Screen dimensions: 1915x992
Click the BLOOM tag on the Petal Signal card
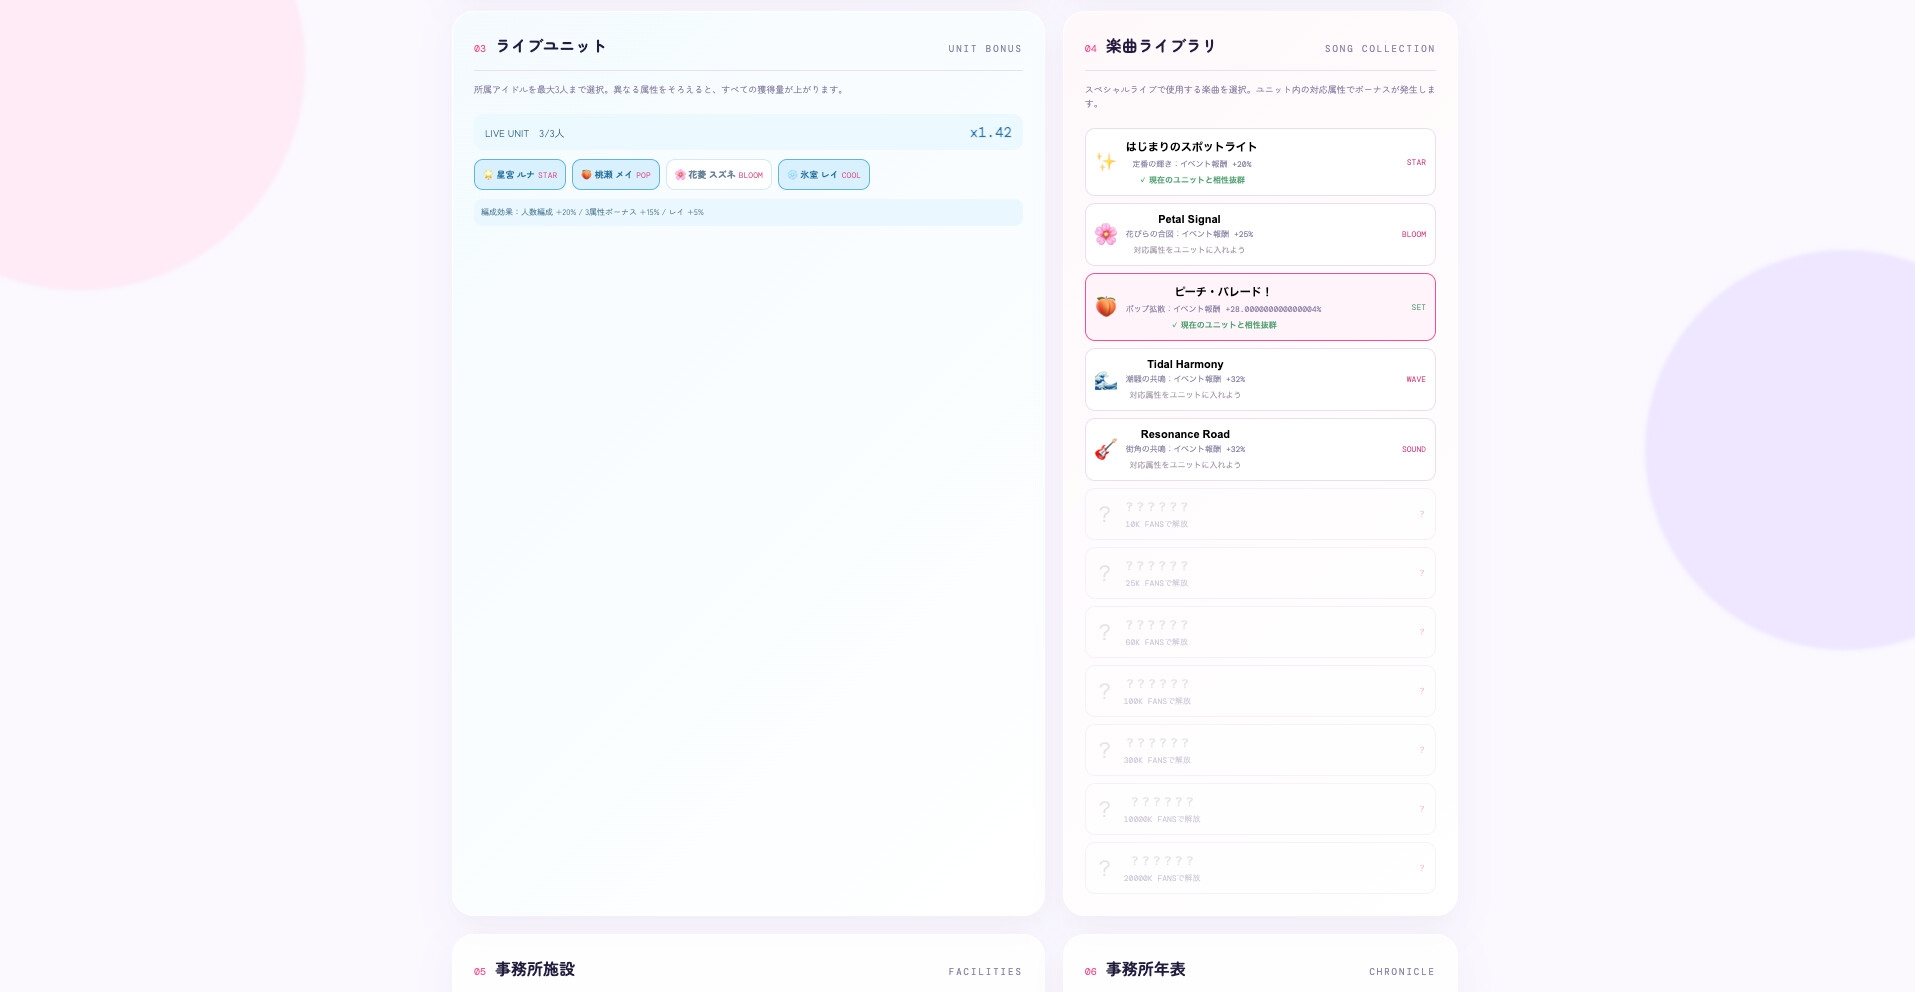tap(1414, 234)
